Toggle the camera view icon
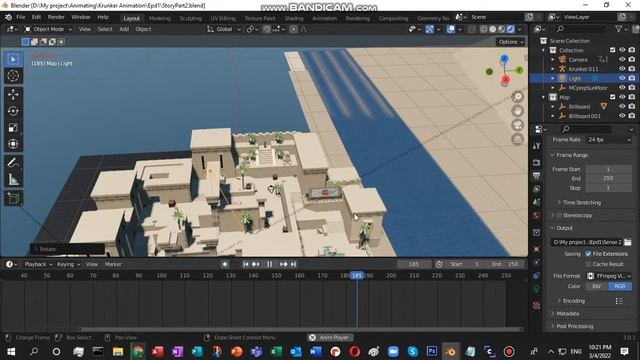 (518, 125)
